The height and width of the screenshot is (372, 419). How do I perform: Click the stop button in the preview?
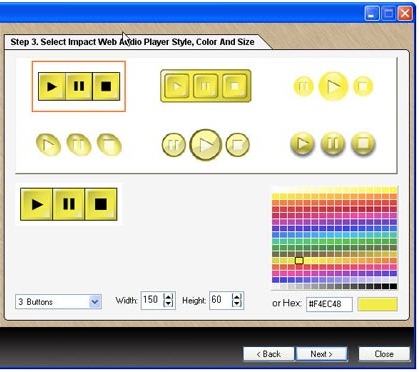click(101, 204)
